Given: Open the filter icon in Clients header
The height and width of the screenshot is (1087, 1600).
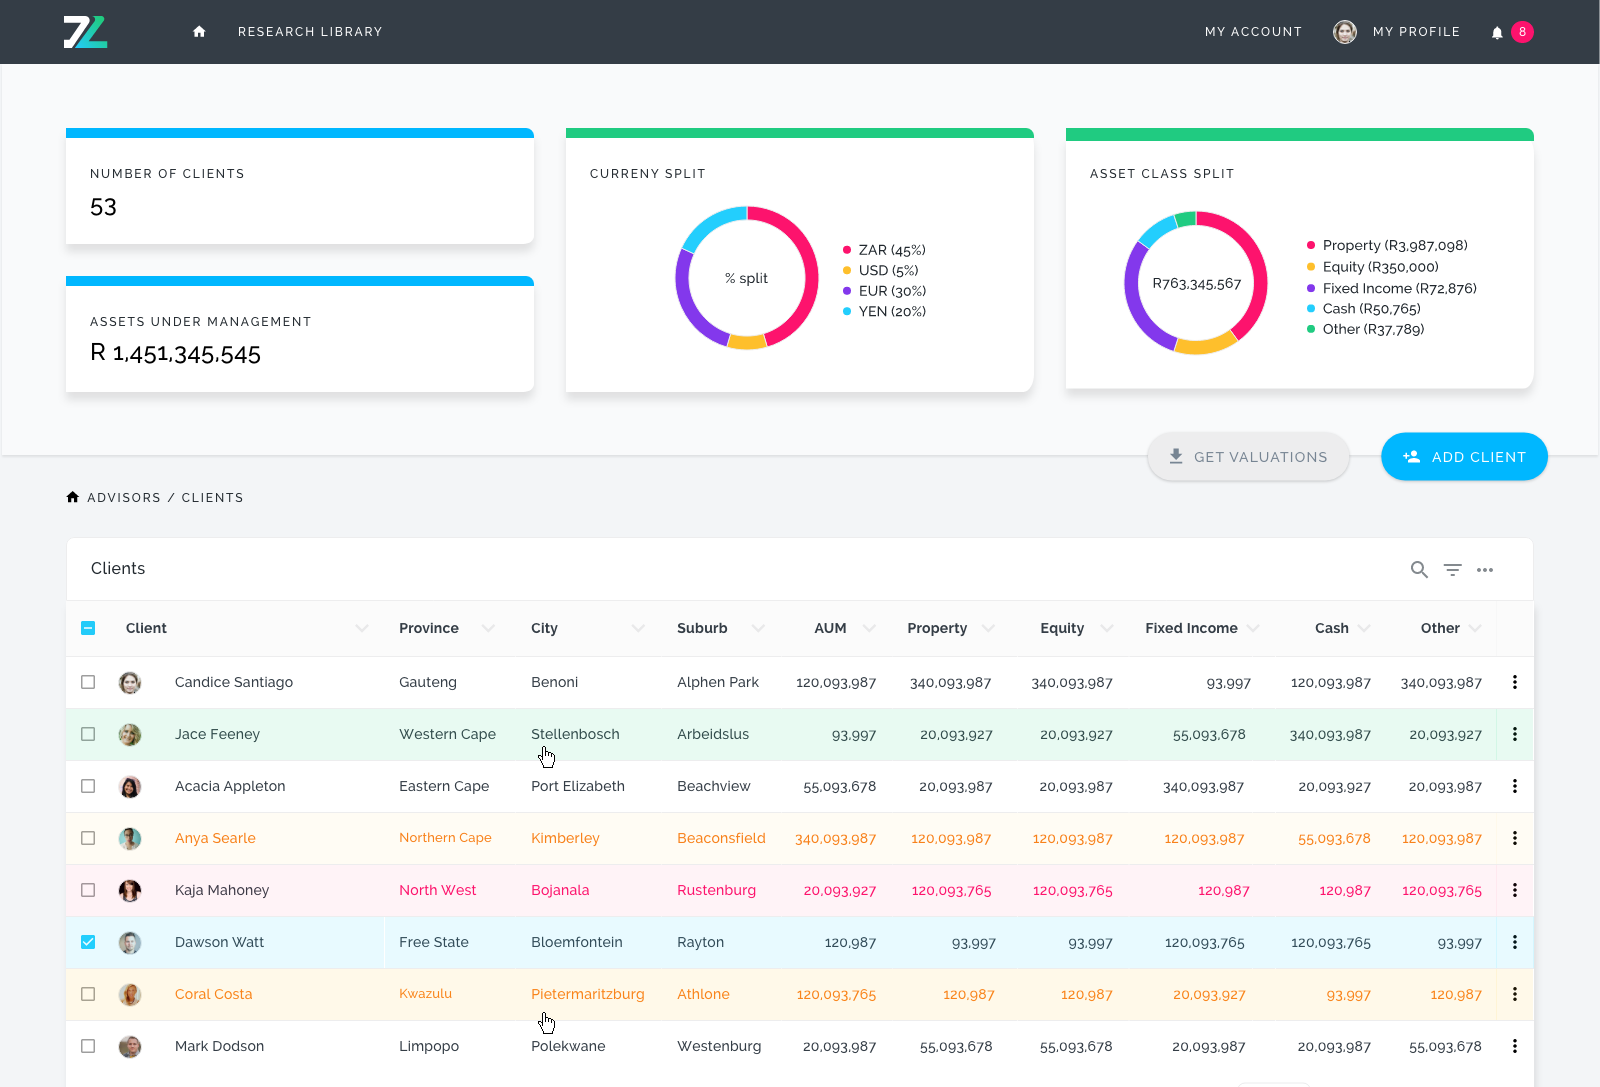Looking at the screenshot, I should click(x=1452, y=570).
